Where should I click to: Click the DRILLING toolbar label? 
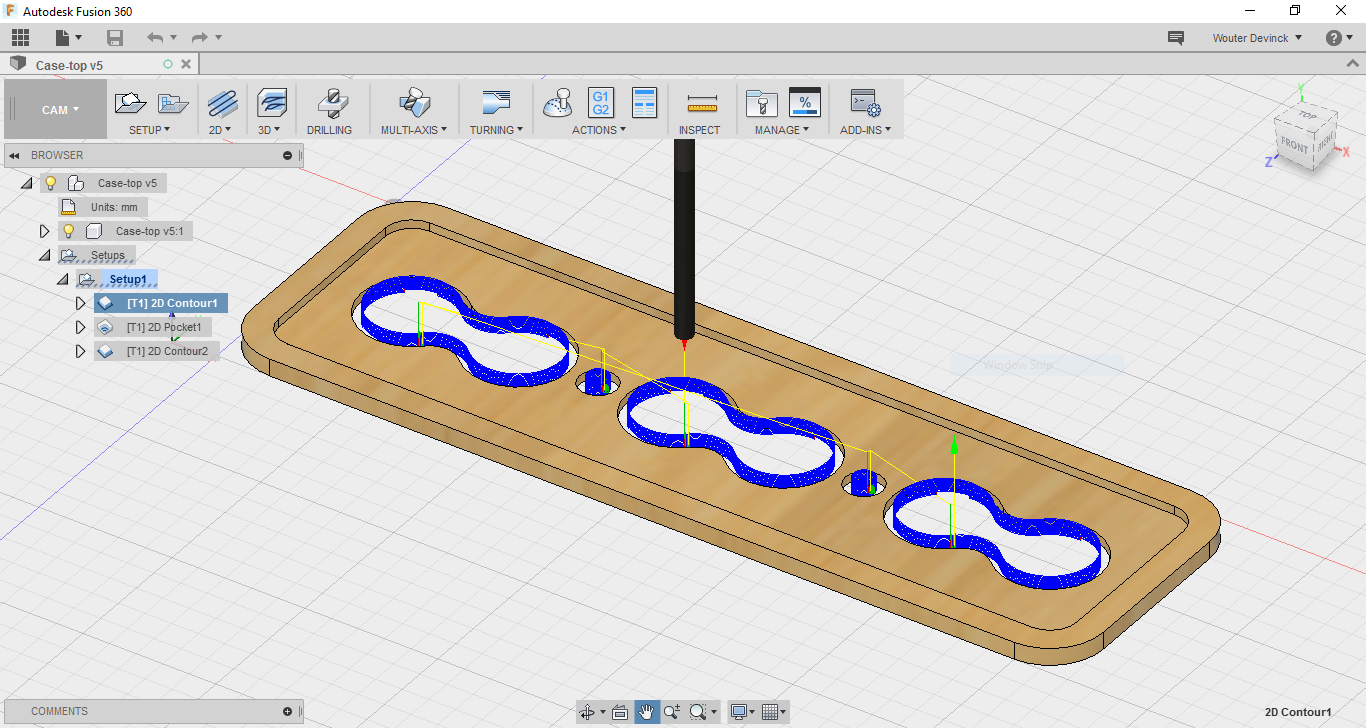point(329,130)
